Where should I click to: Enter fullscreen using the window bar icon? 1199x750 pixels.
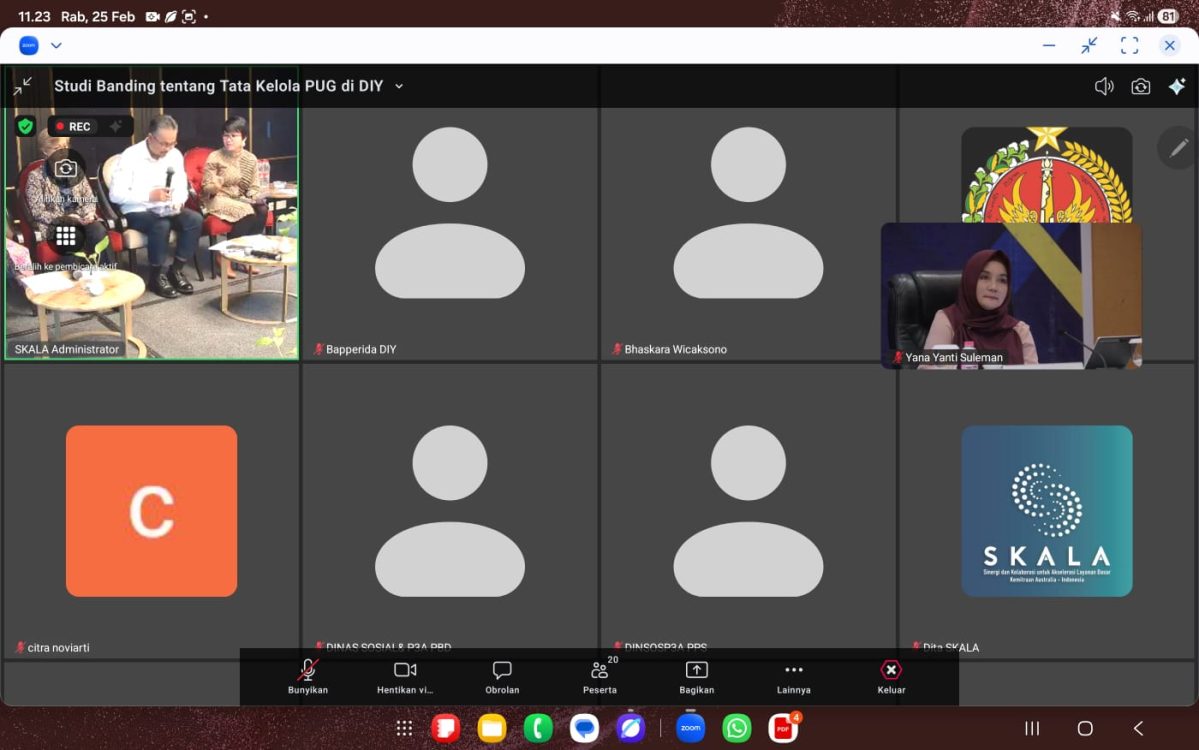(1129, 45)
